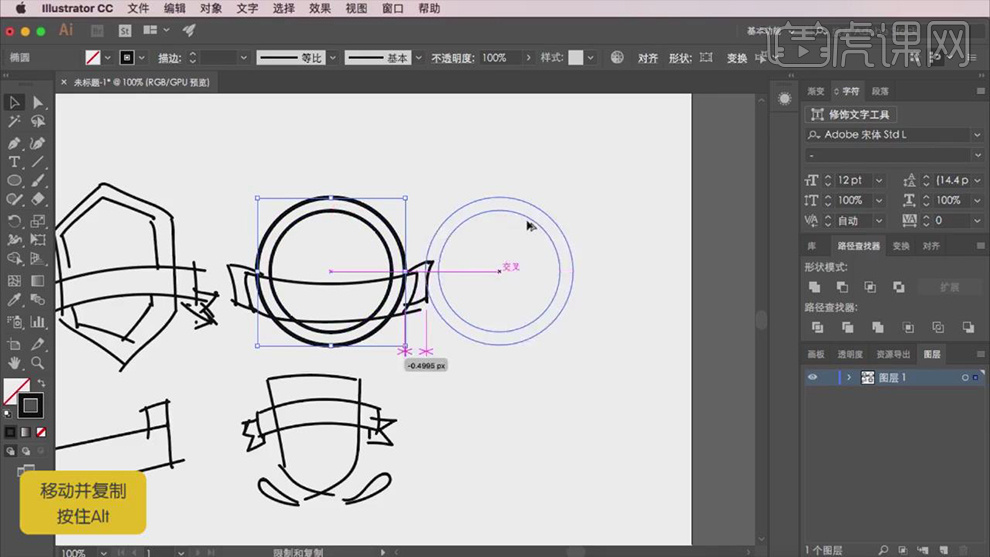This screenshot has height=557, width=990.
Task: Select the Magic Wand tool
Action: [14, 122]
